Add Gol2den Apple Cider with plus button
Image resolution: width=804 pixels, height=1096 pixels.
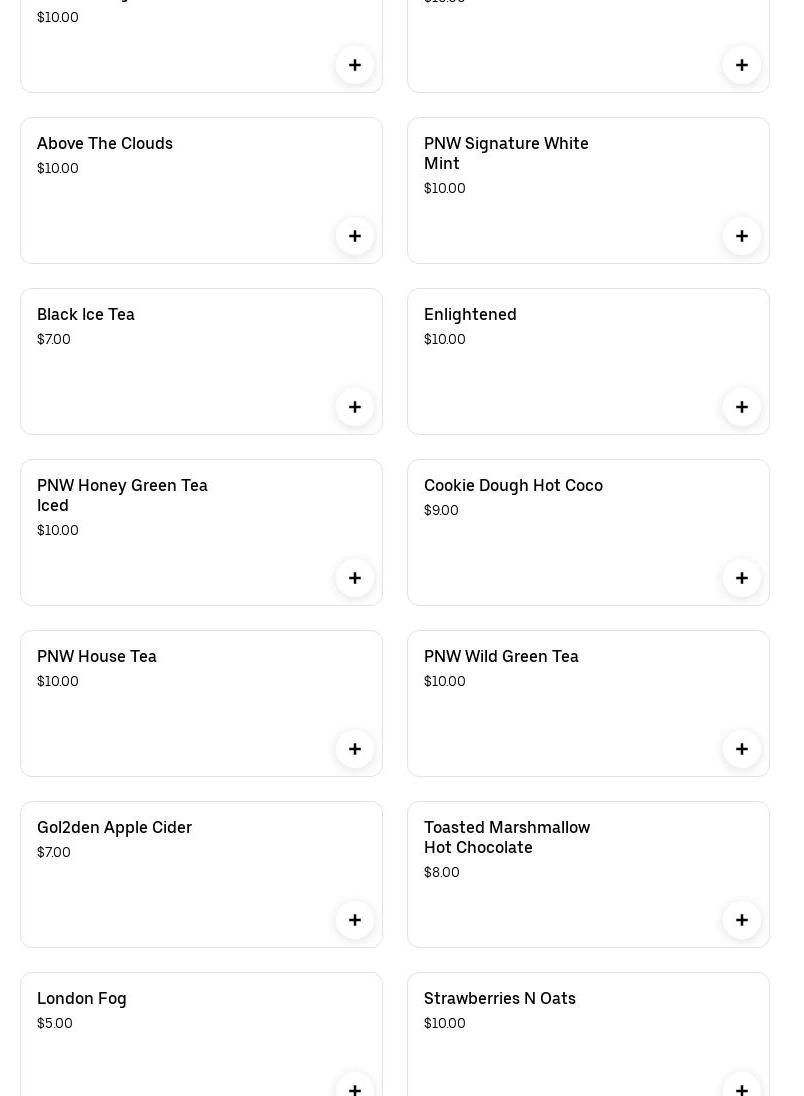pyautogui.click(x=355, y=920)
